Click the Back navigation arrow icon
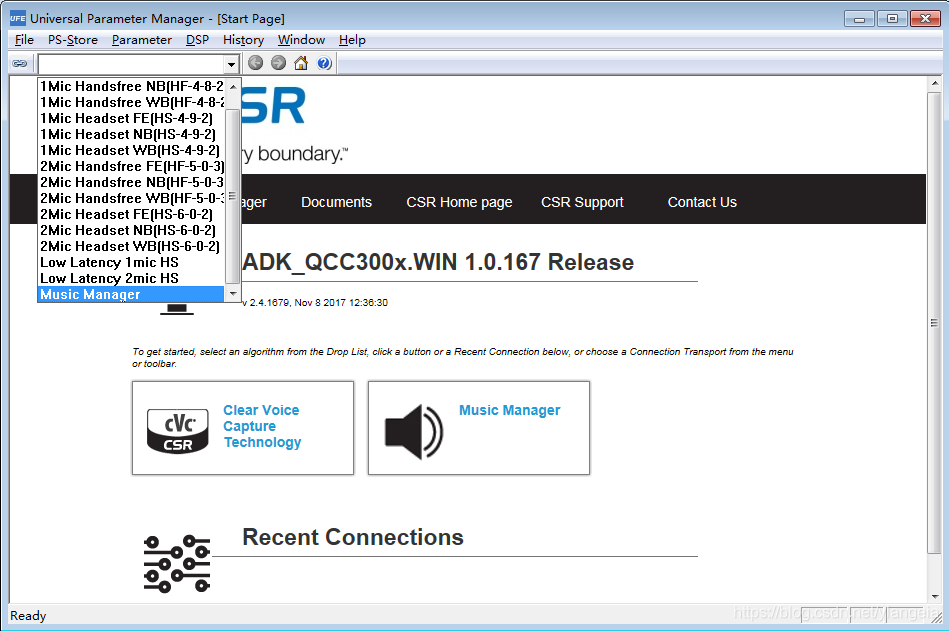Viewport: 949px width, 631px height. tap(255, 63)
